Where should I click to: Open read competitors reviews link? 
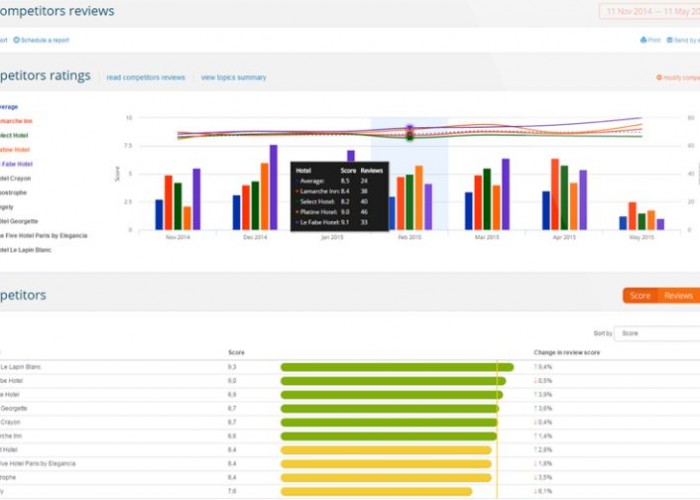(x=146, y=78)
